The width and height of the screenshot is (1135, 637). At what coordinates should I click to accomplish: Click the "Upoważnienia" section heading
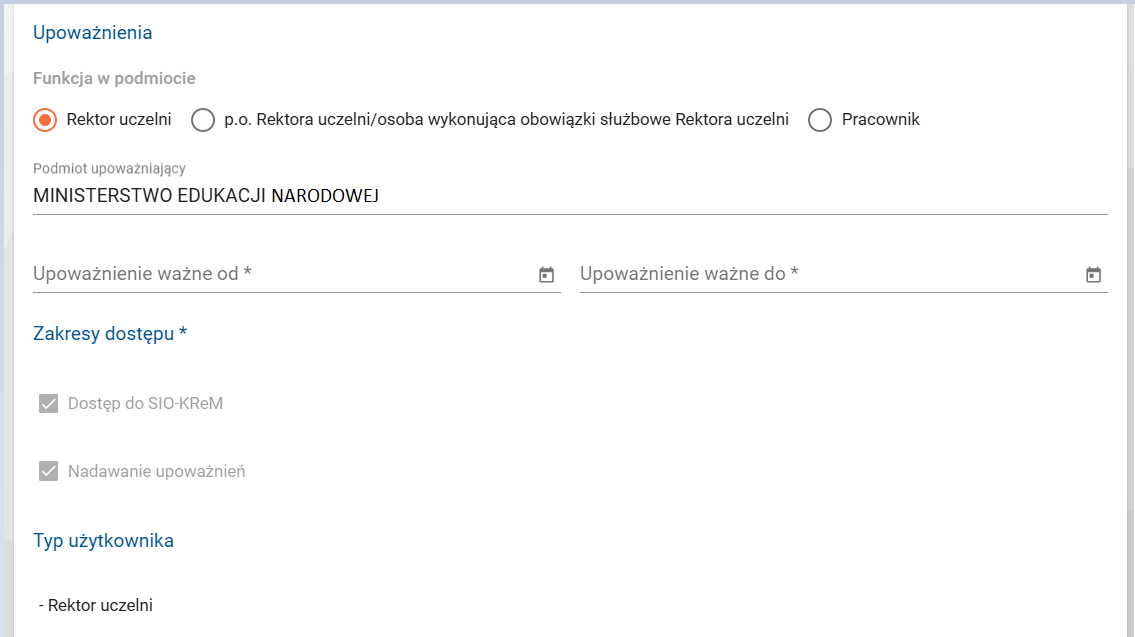coord(93,31)
